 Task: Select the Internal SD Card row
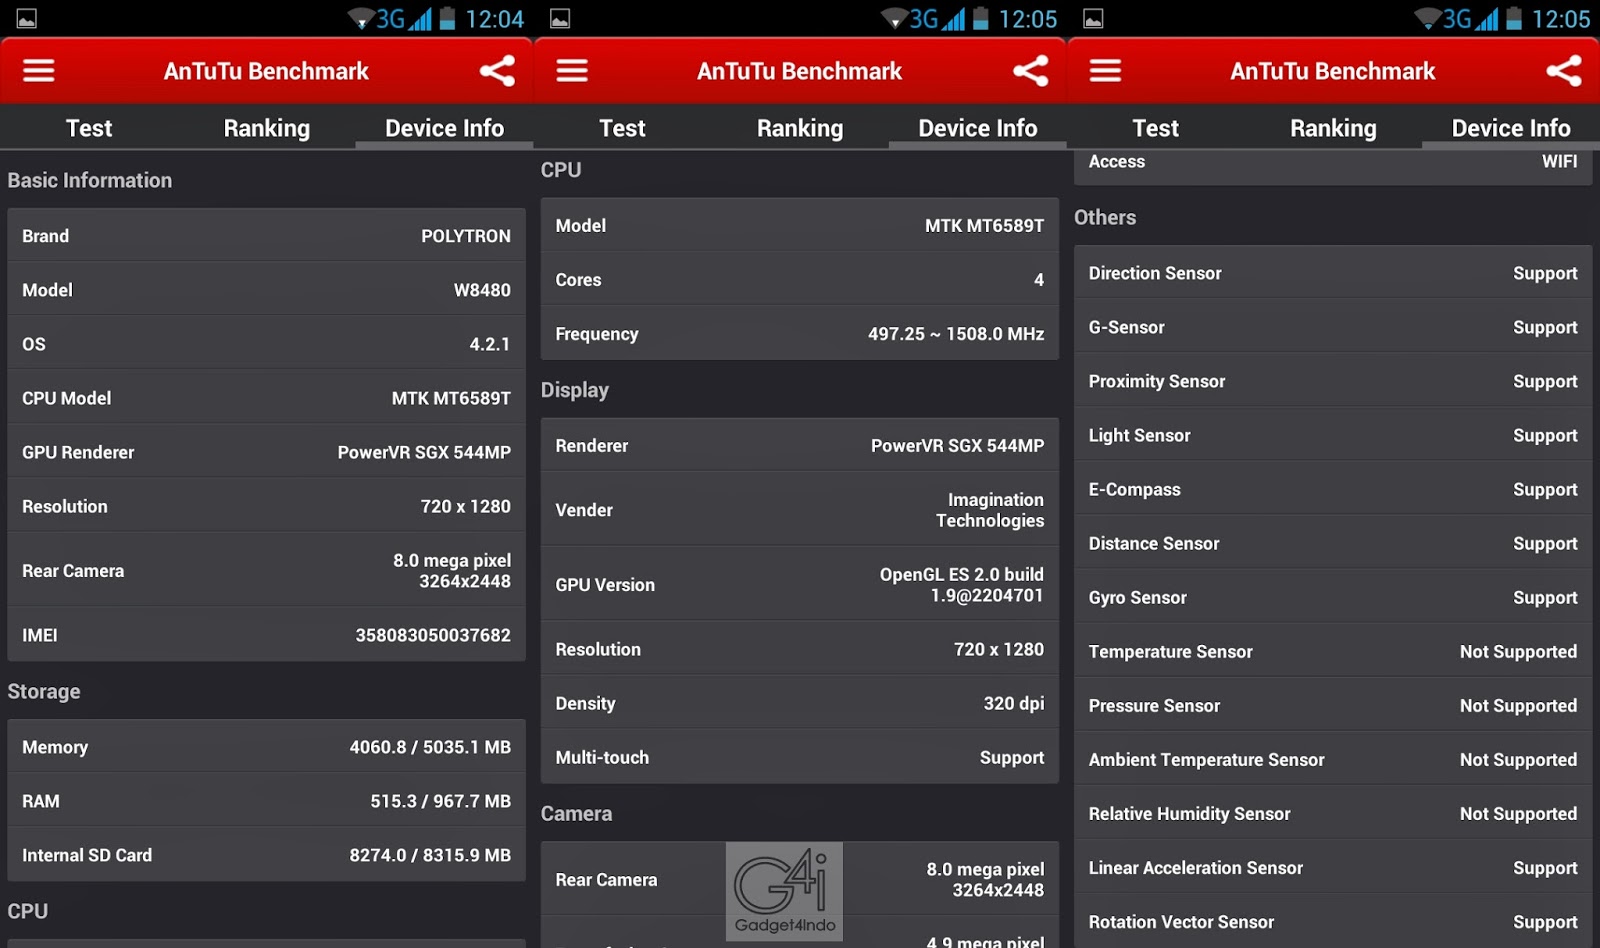pos(266,855)
